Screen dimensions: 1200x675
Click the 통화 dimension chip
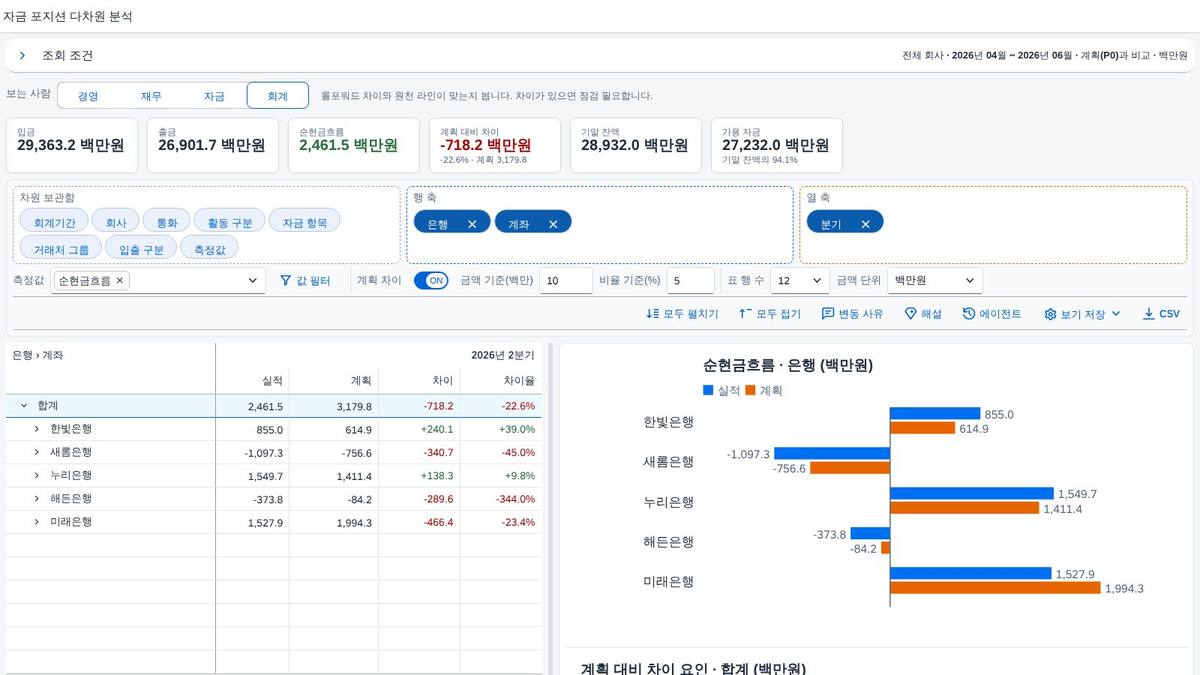point(166,221)
